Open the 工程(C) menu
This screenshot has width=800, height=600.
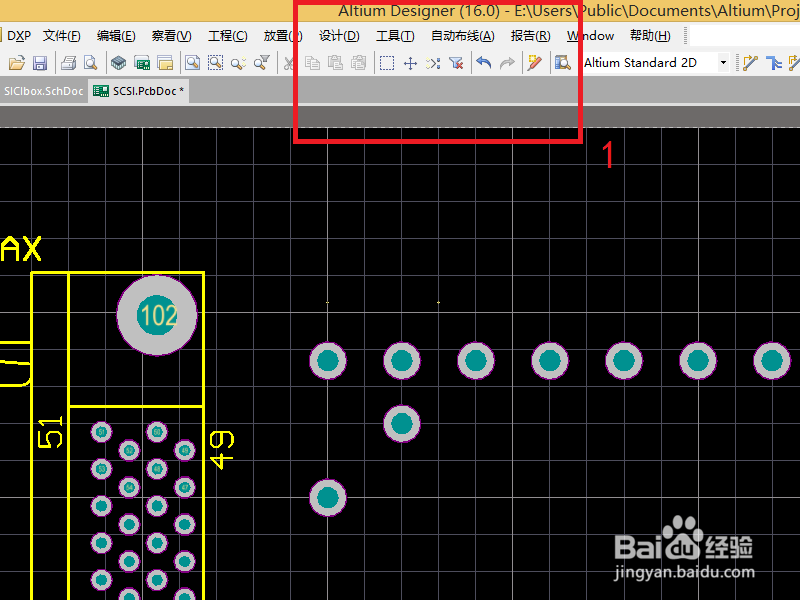coord(228,36)
